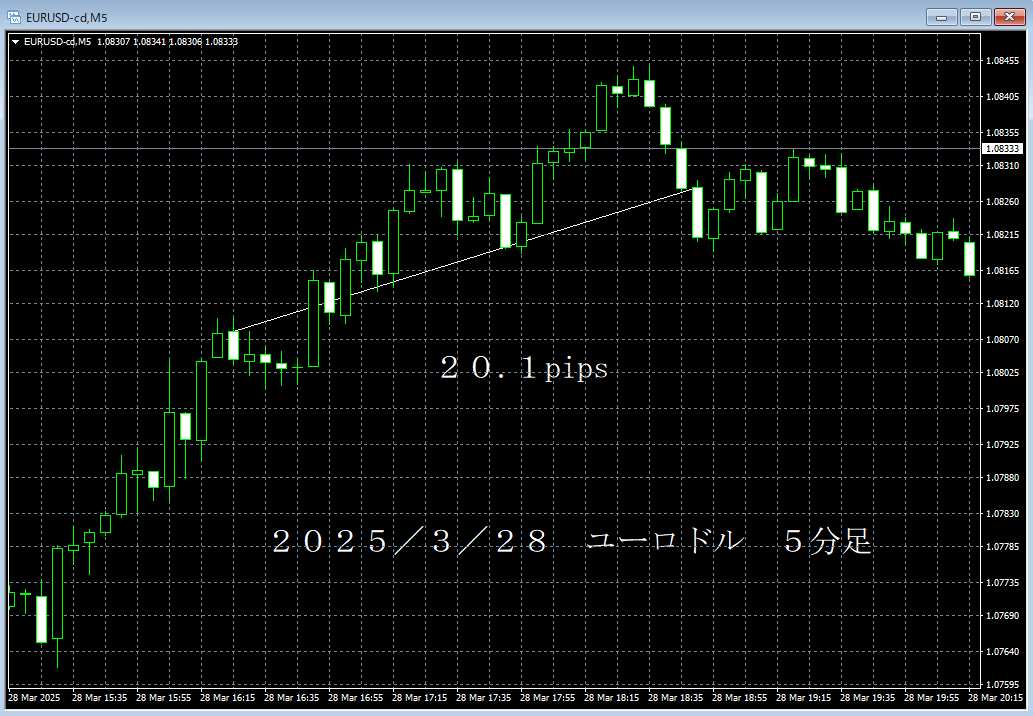
Task: Click the 1.08070 level on price scale
Action: tap(1002, 339)
